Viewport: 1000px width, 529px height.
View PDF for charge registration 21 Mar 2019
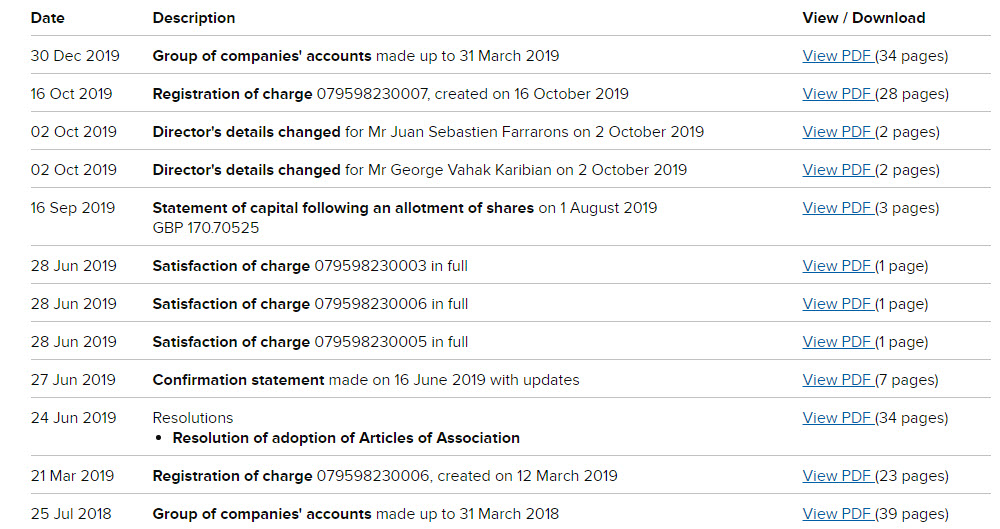click(x=837, y=475)
